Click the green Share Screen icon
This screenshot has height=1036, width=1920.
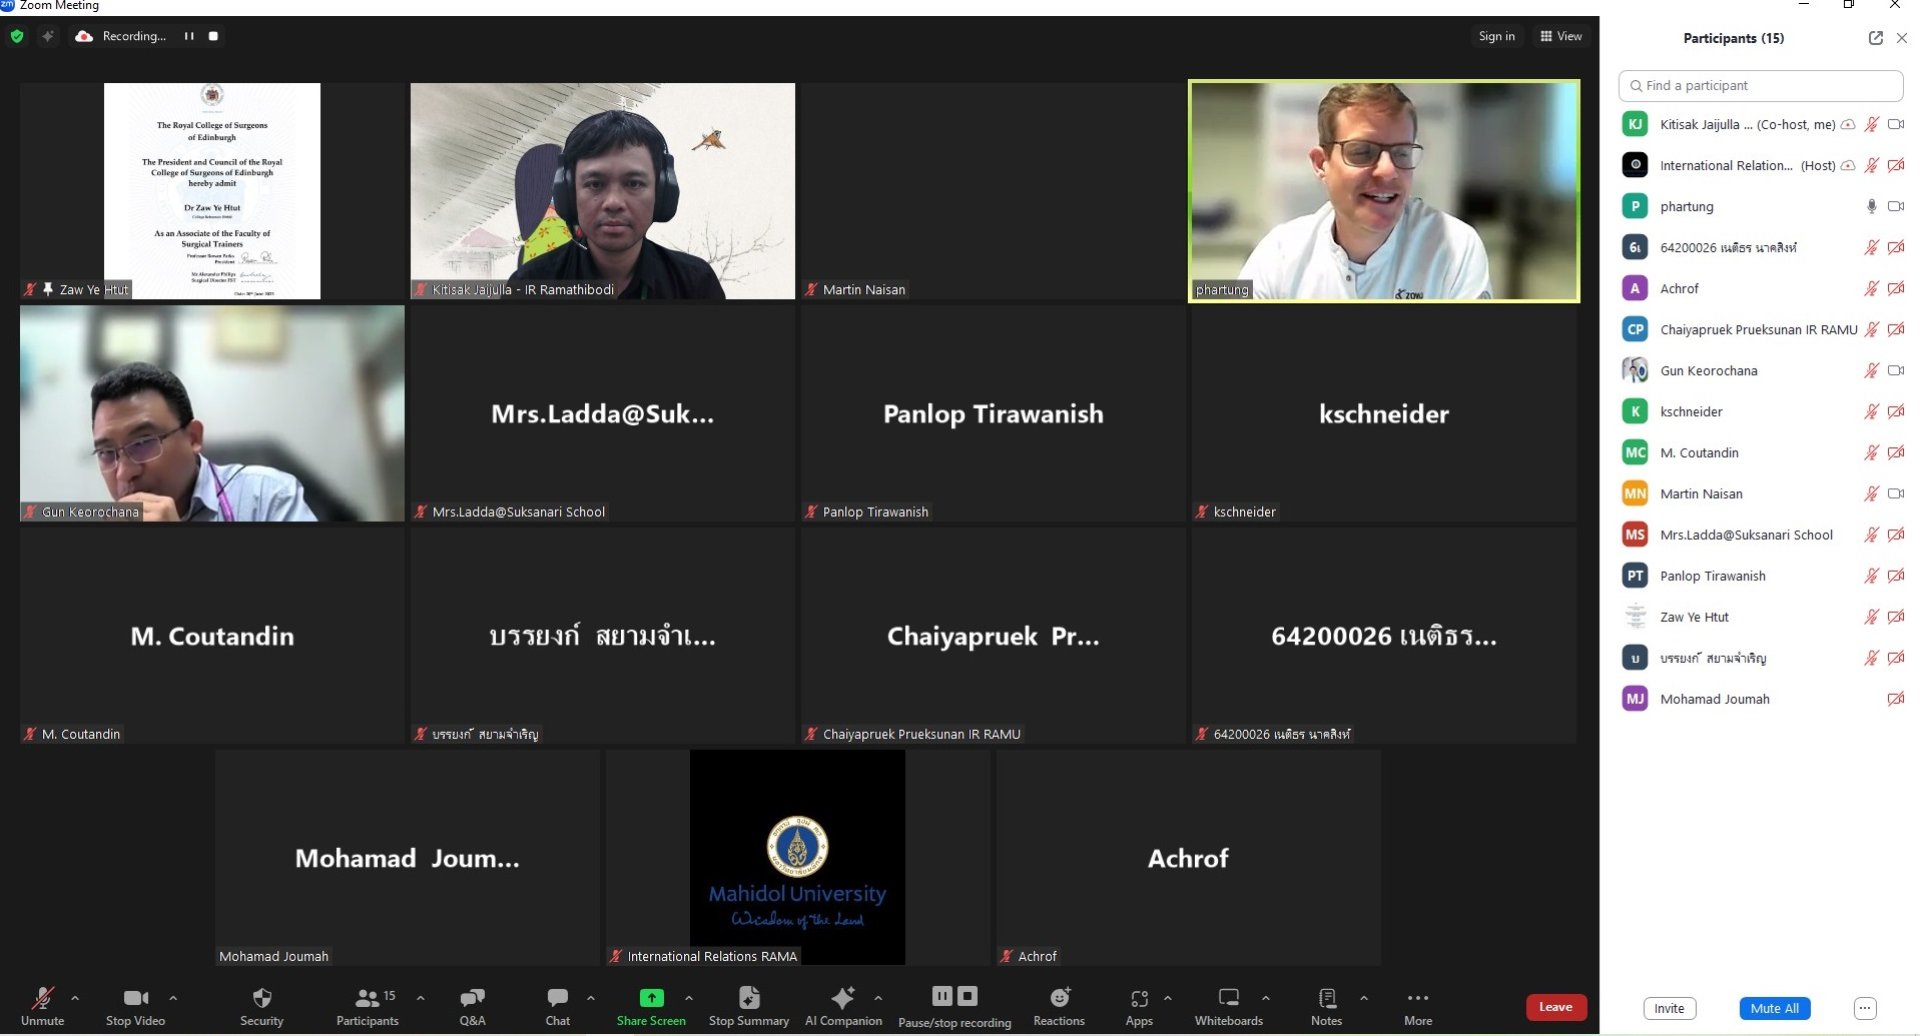(x=651, y=998)
